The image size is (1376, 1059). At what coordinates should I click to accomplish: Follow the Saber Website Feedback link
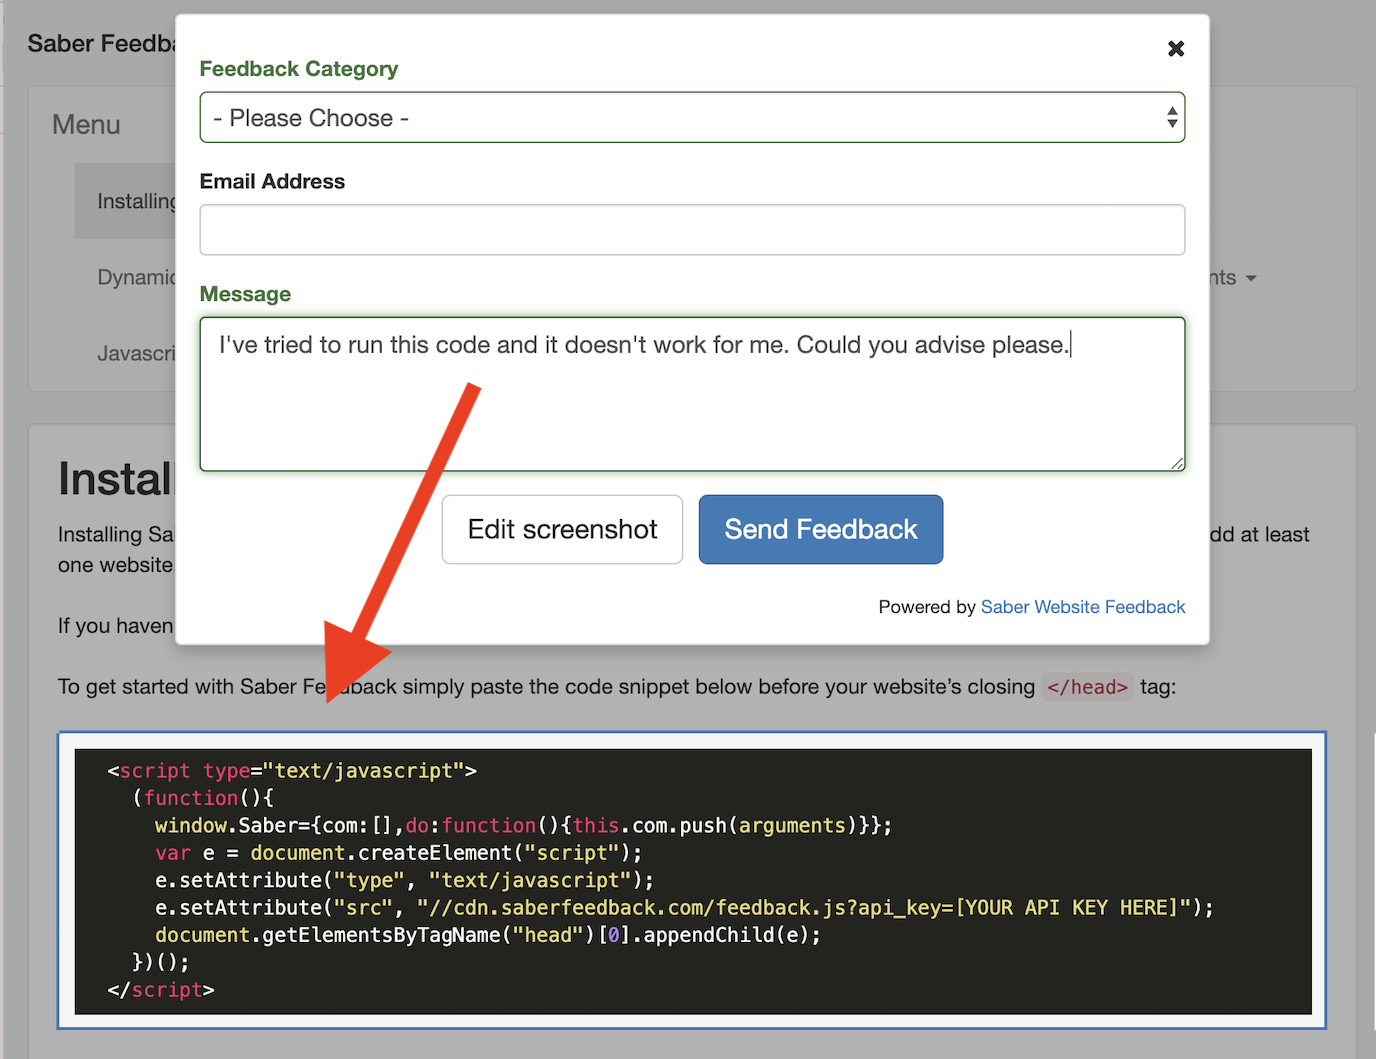[1082, 606]
